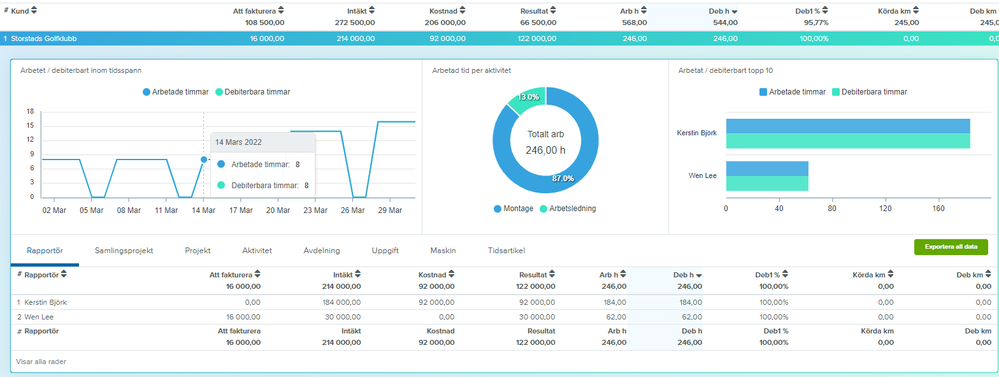999x377 pixels.
Task: Toggle Arbetade timmar series in line chart
Action: point(176,92)
